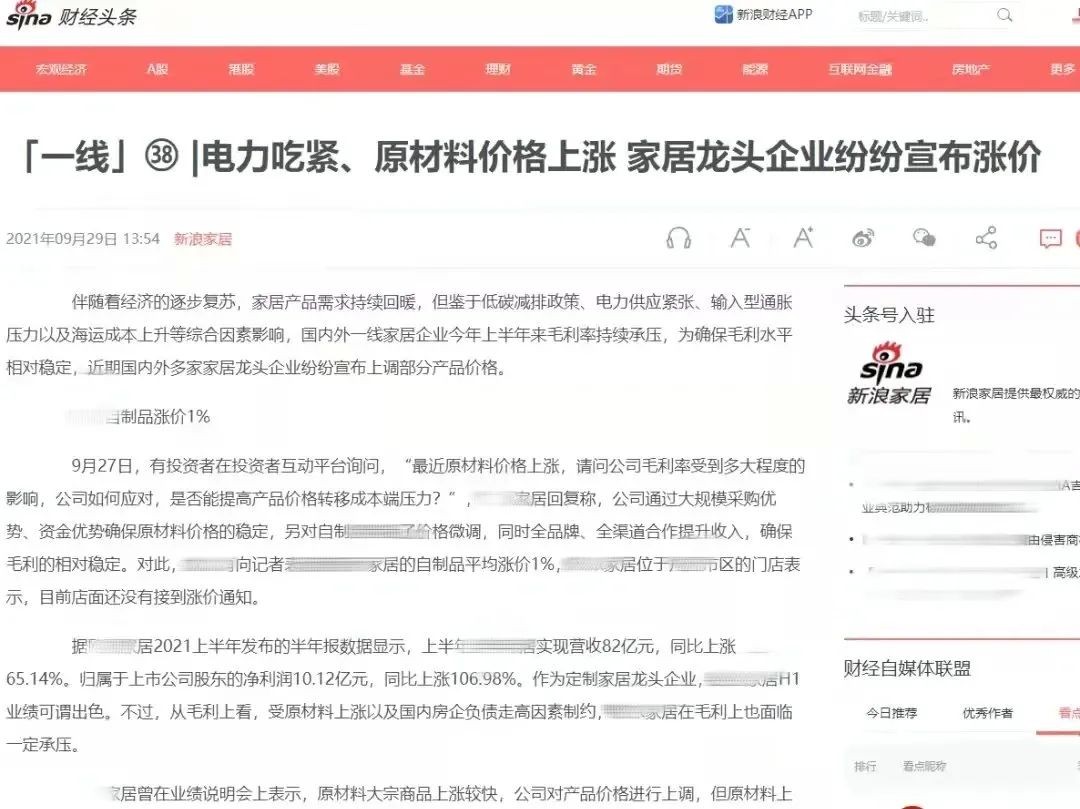Viewport: 1080px width, 809px height.
Task: Open the 基金 nav item
Action: point(413,69)
